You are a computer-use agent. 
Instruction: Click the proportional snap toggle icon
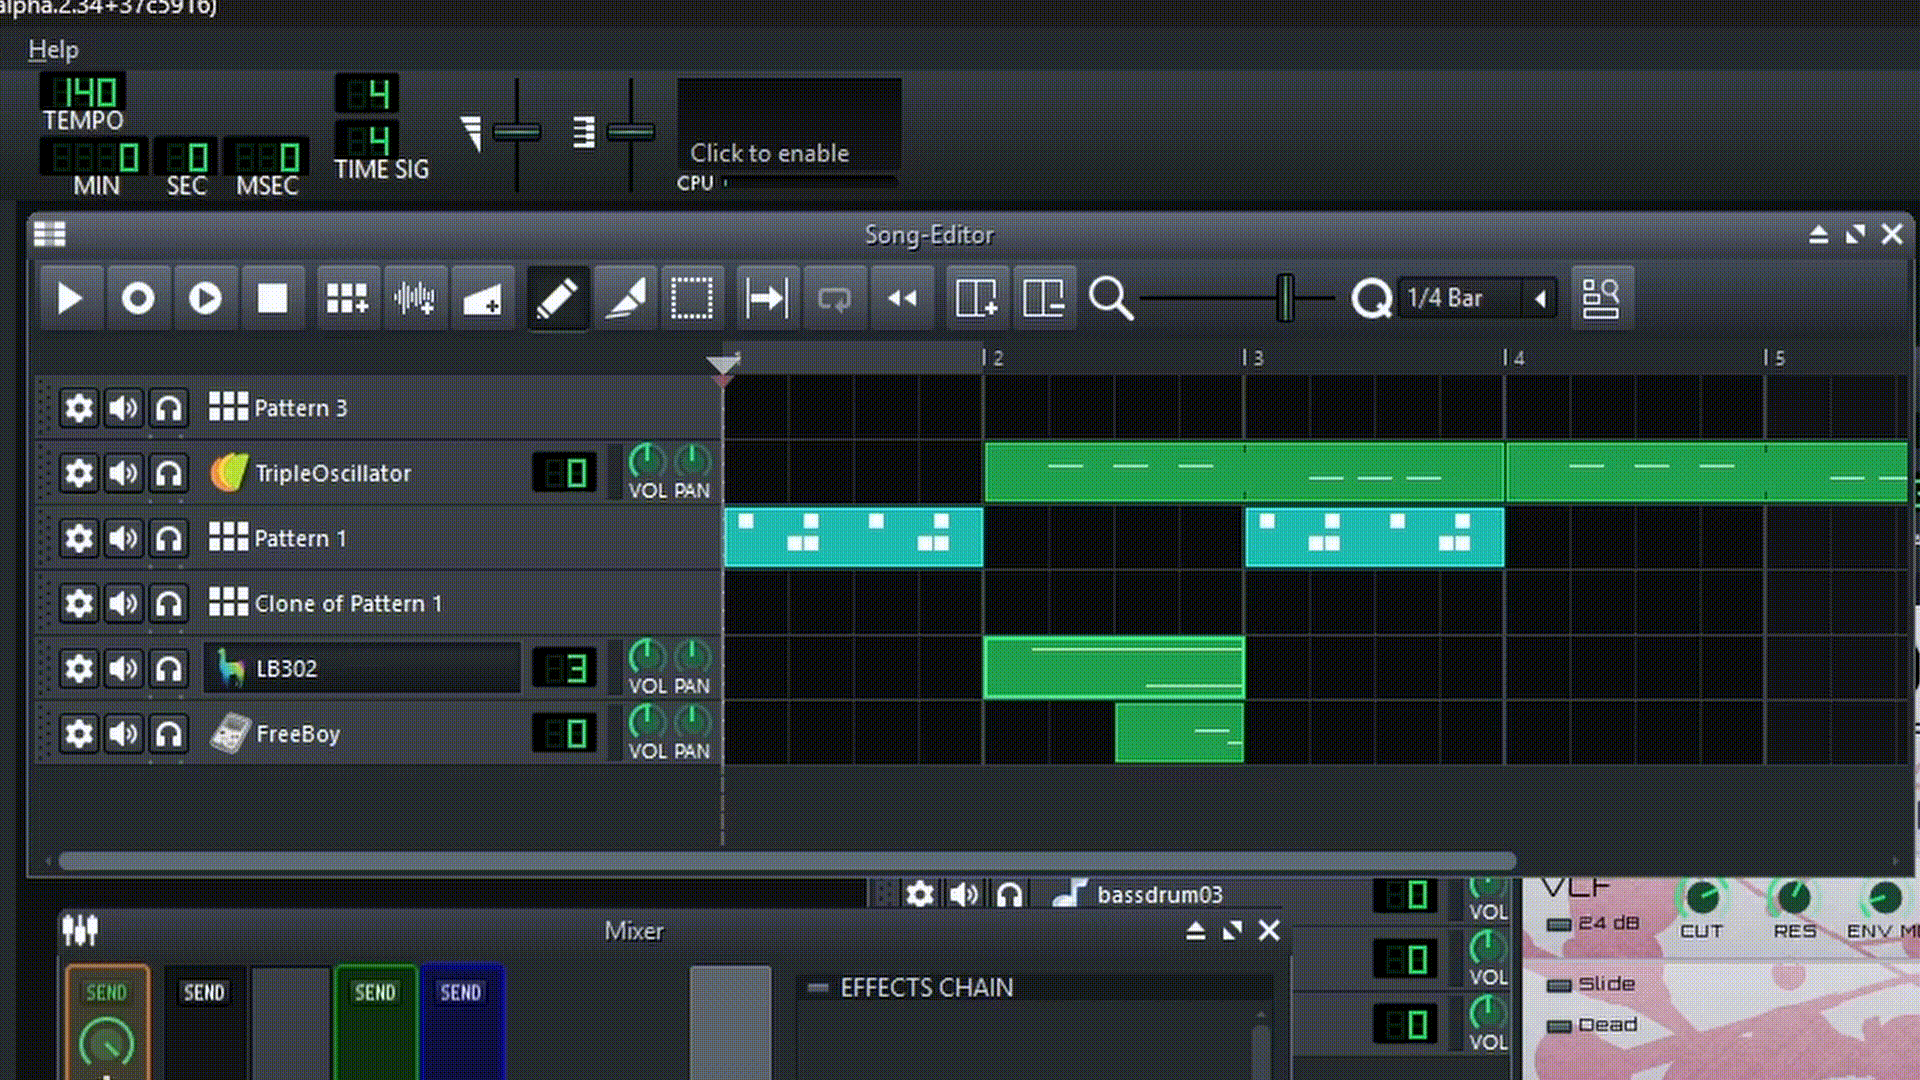[x=1601, y=298]
